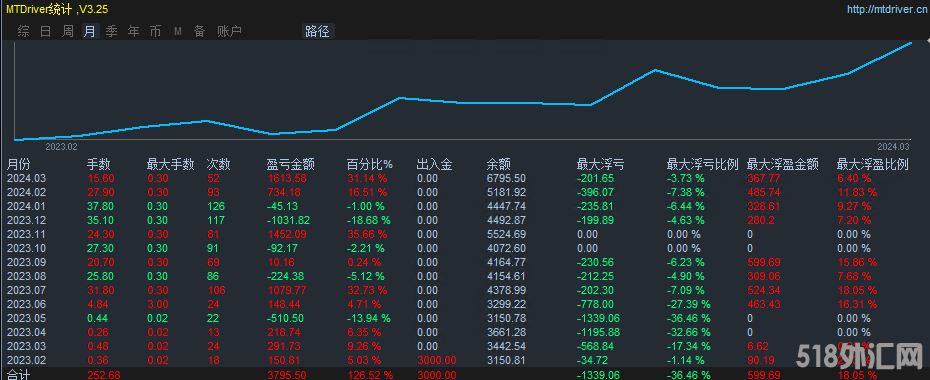The width and height of the screenshot is (930, 380).
Task: Click the 次数 column header
Action: (218, 164)
